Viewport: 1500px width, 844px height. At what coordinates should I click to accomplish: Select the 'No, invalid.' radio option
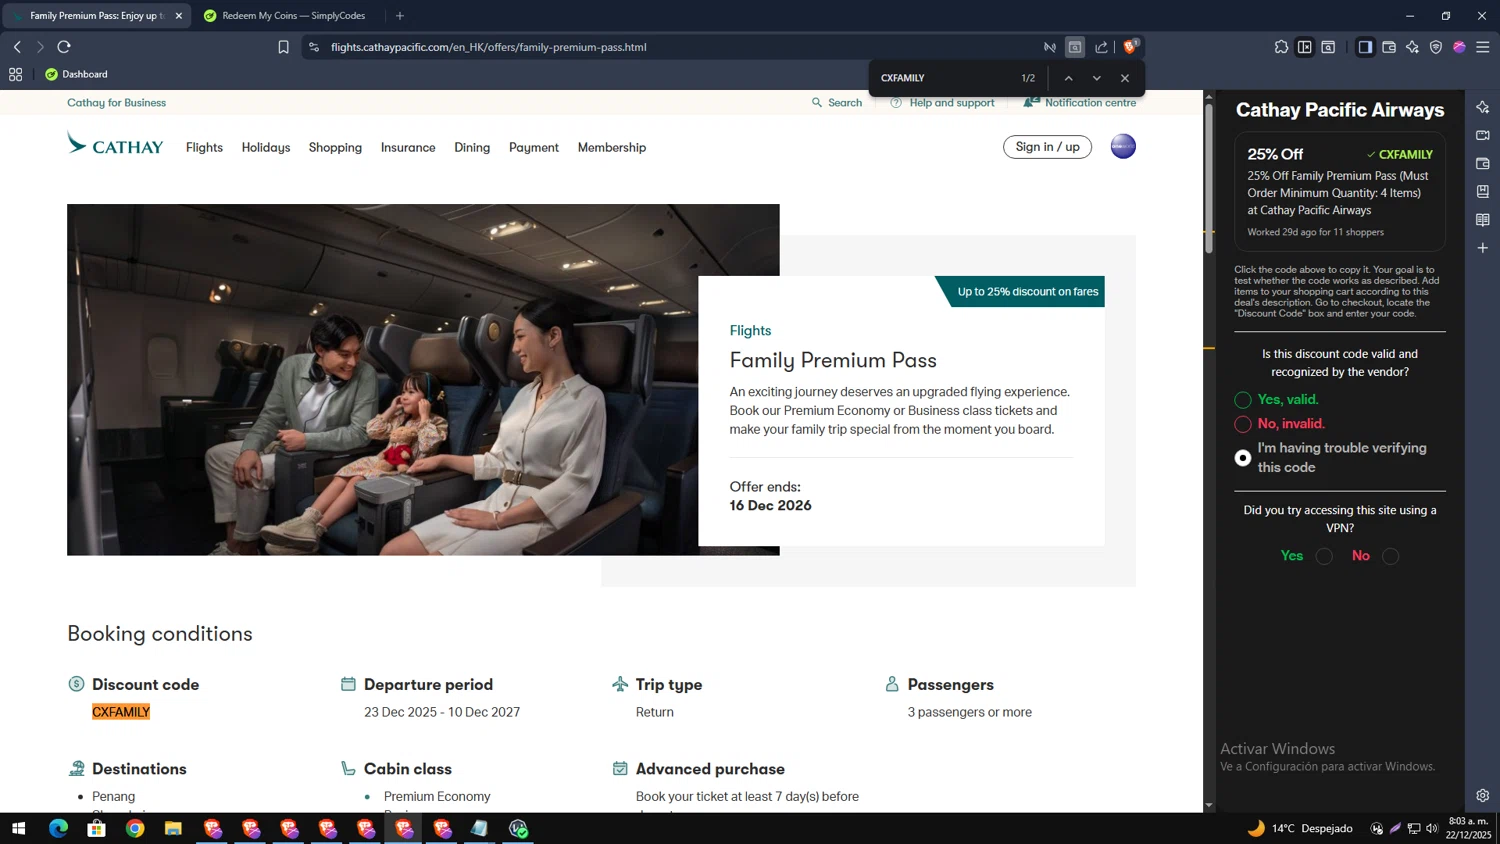point(1243,424)
